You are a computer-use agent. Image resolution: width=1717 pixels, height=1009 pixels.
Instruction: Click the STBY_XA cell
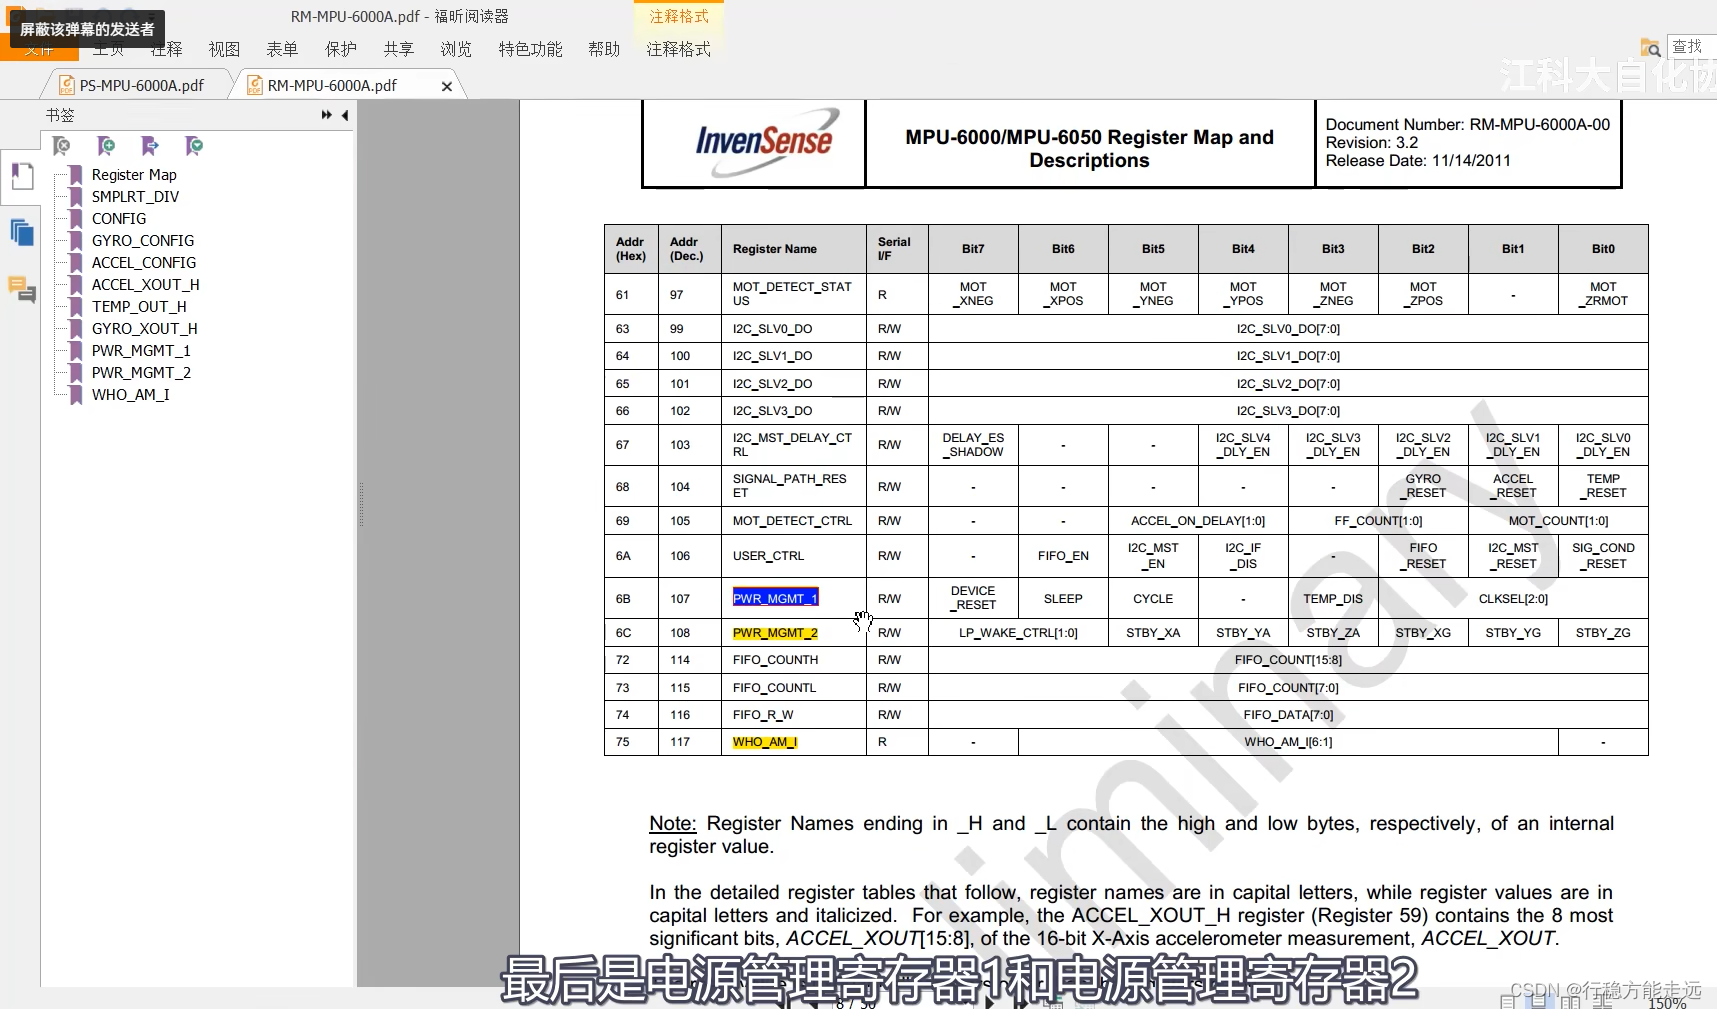1153,633
